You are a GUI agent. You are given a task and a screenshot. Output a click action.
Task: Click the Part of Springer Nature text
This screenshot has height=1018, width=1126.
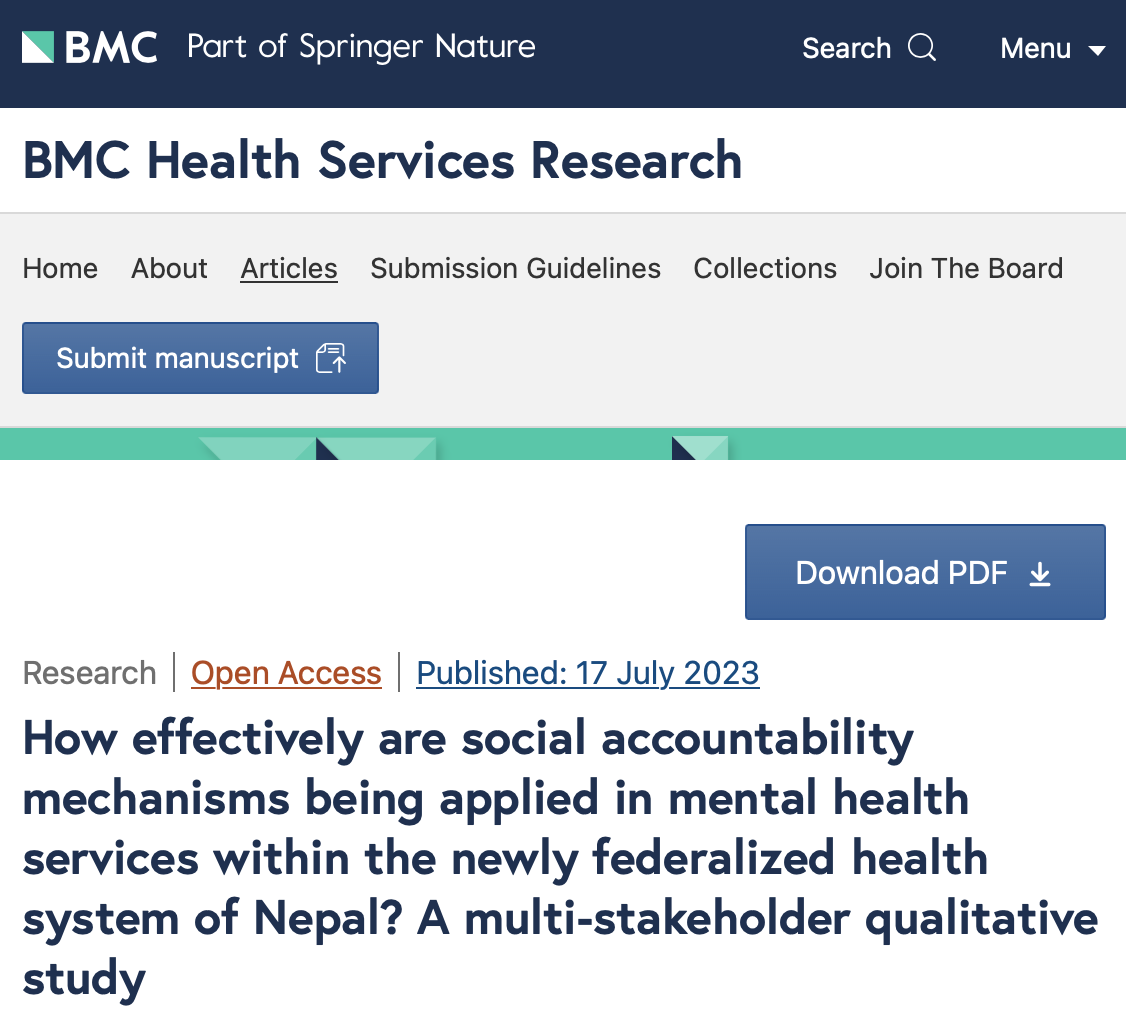361,47
